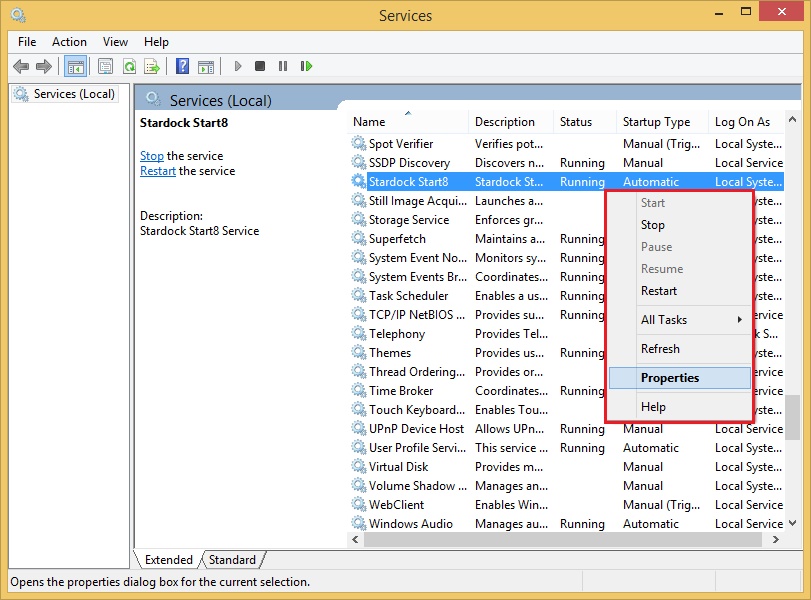811x600 pixels.
Task: Restart the service with the restart icon
Action: pyautogui.click(x=306, y=66)
